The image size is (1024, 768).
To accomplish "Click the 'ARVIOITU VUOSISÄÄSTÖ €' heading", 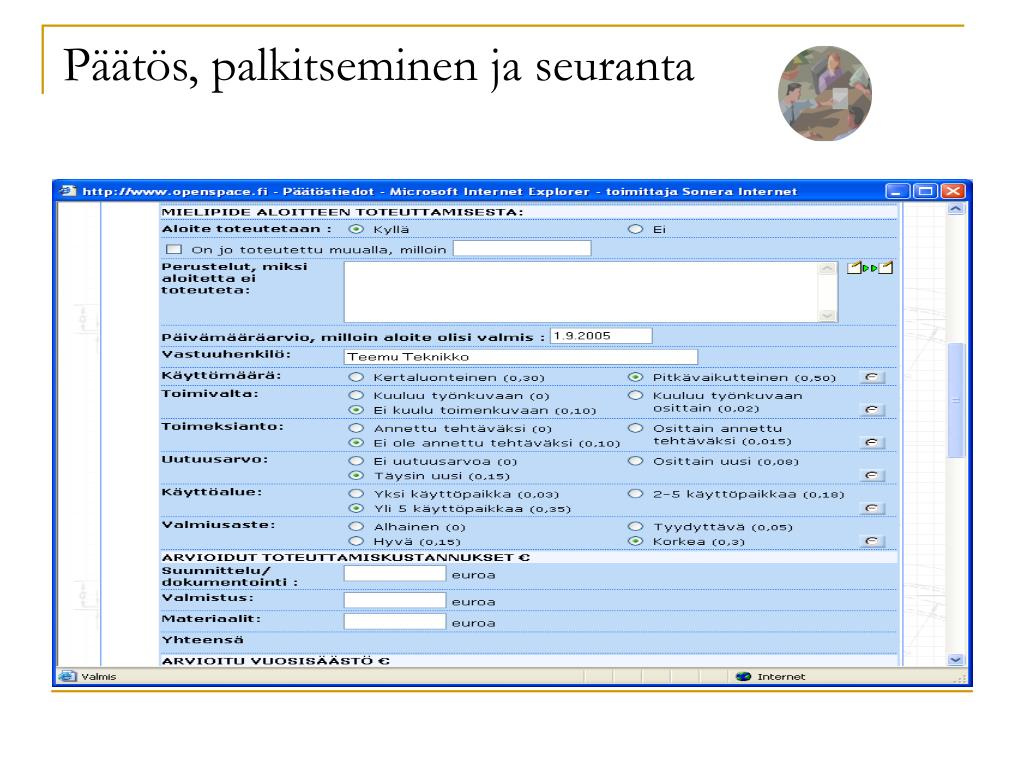I will (276, 661).
